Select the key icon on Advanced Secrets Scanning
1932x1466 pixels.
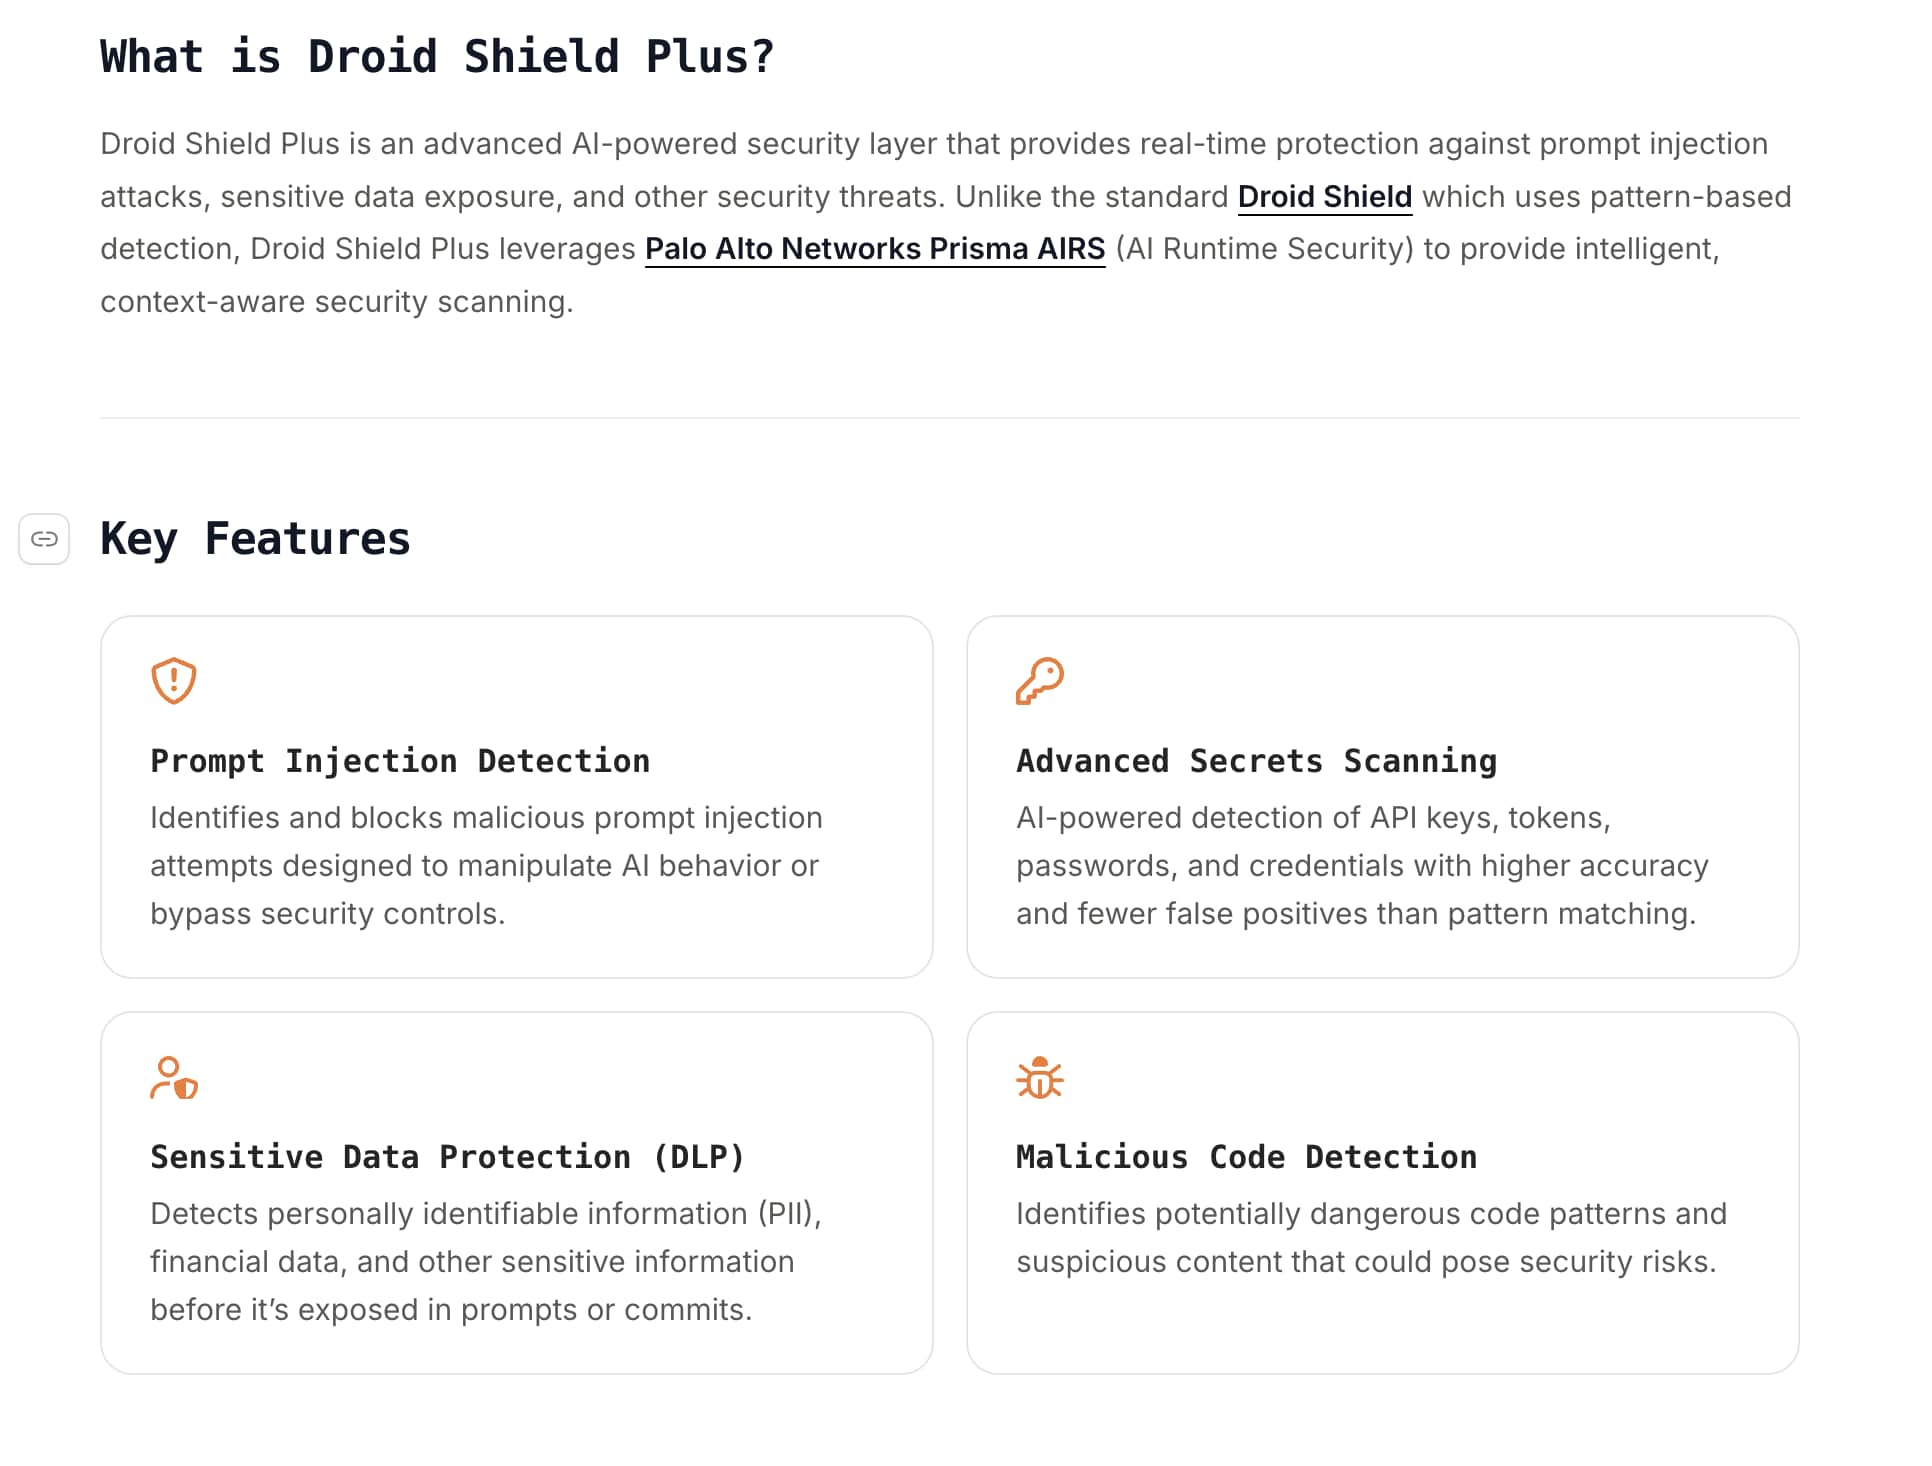1039,681
